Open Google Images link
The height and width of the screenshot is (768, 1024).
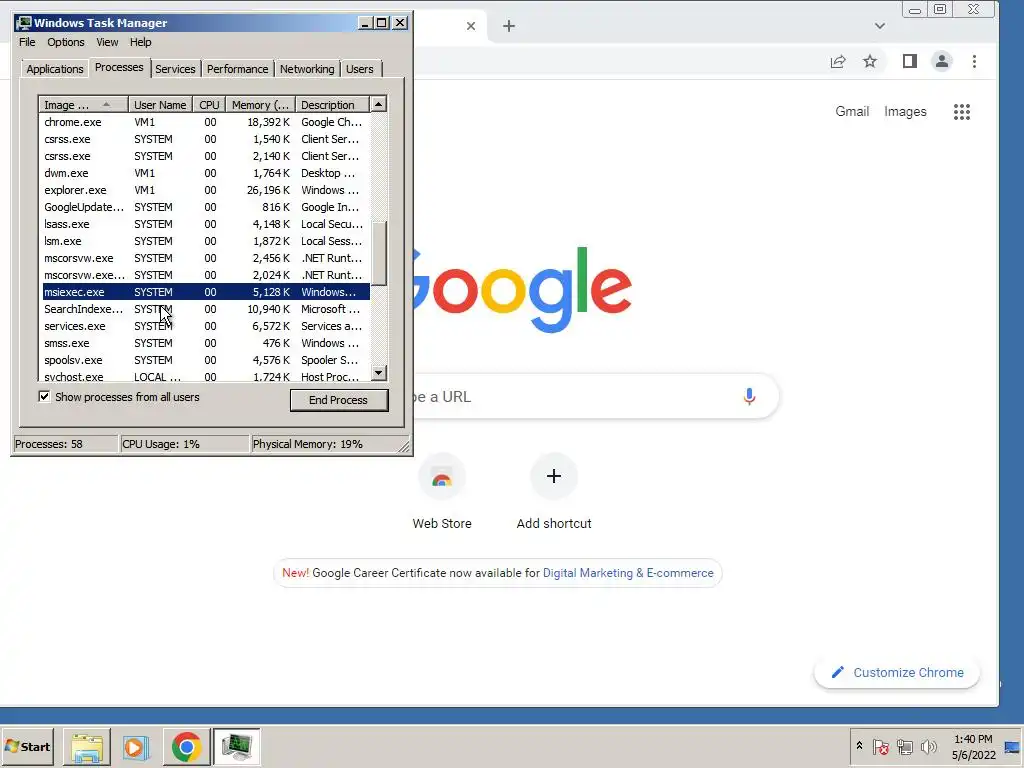[905, 112]
